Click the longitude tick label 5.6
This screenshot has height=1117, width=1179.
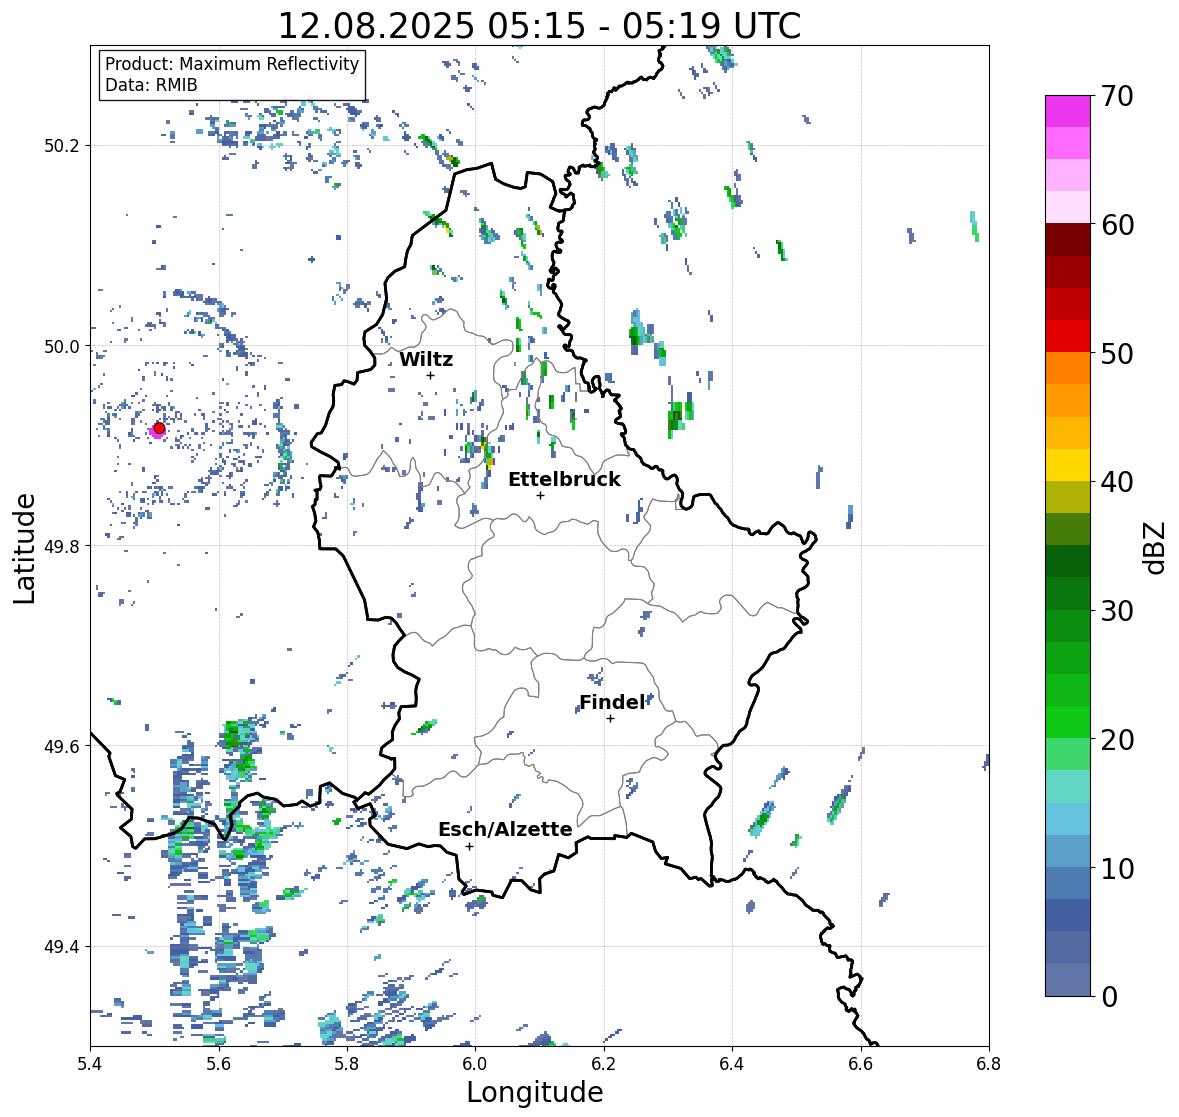(219, 1064)
